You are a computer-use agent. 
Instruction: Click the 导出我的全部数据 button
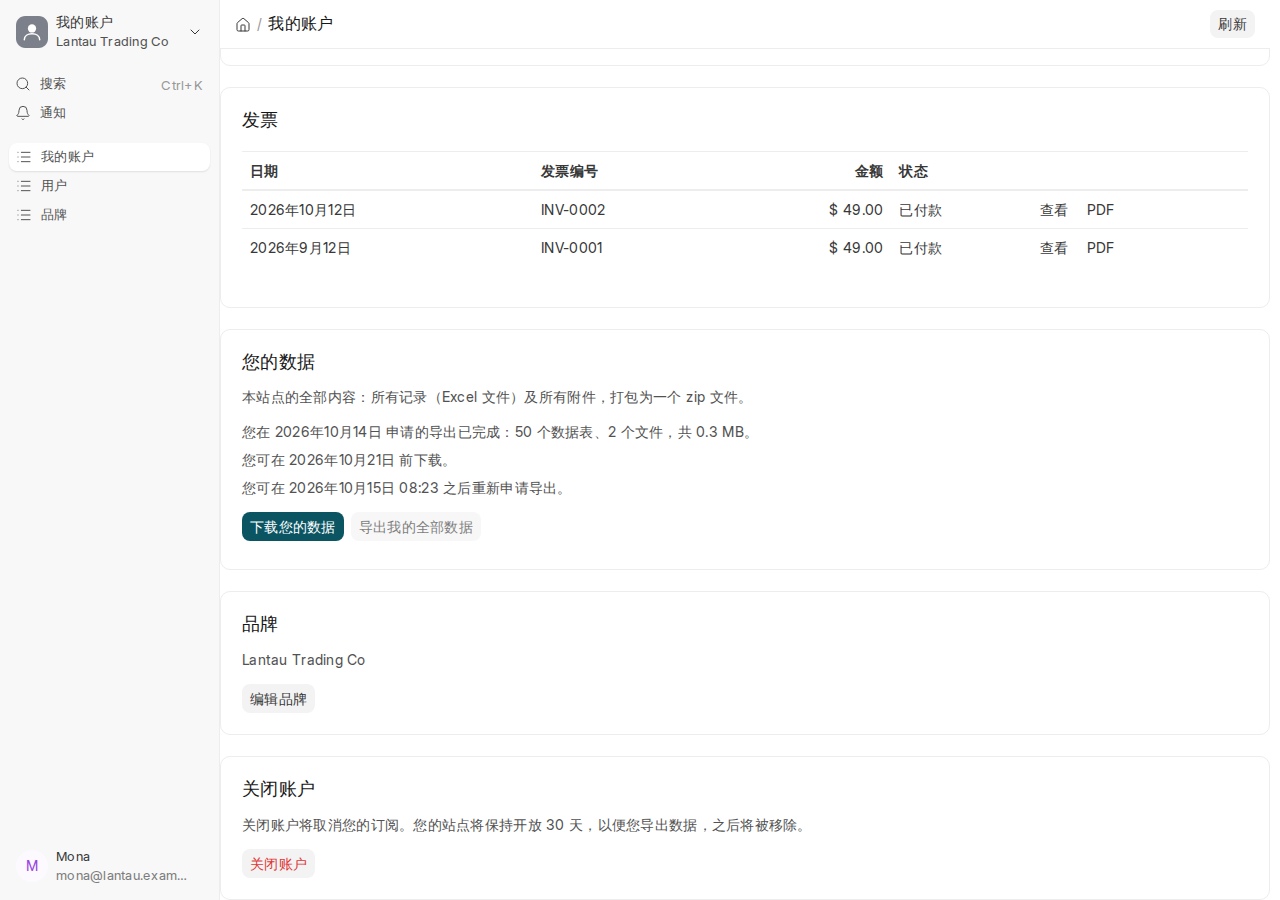tap(416, 527)
